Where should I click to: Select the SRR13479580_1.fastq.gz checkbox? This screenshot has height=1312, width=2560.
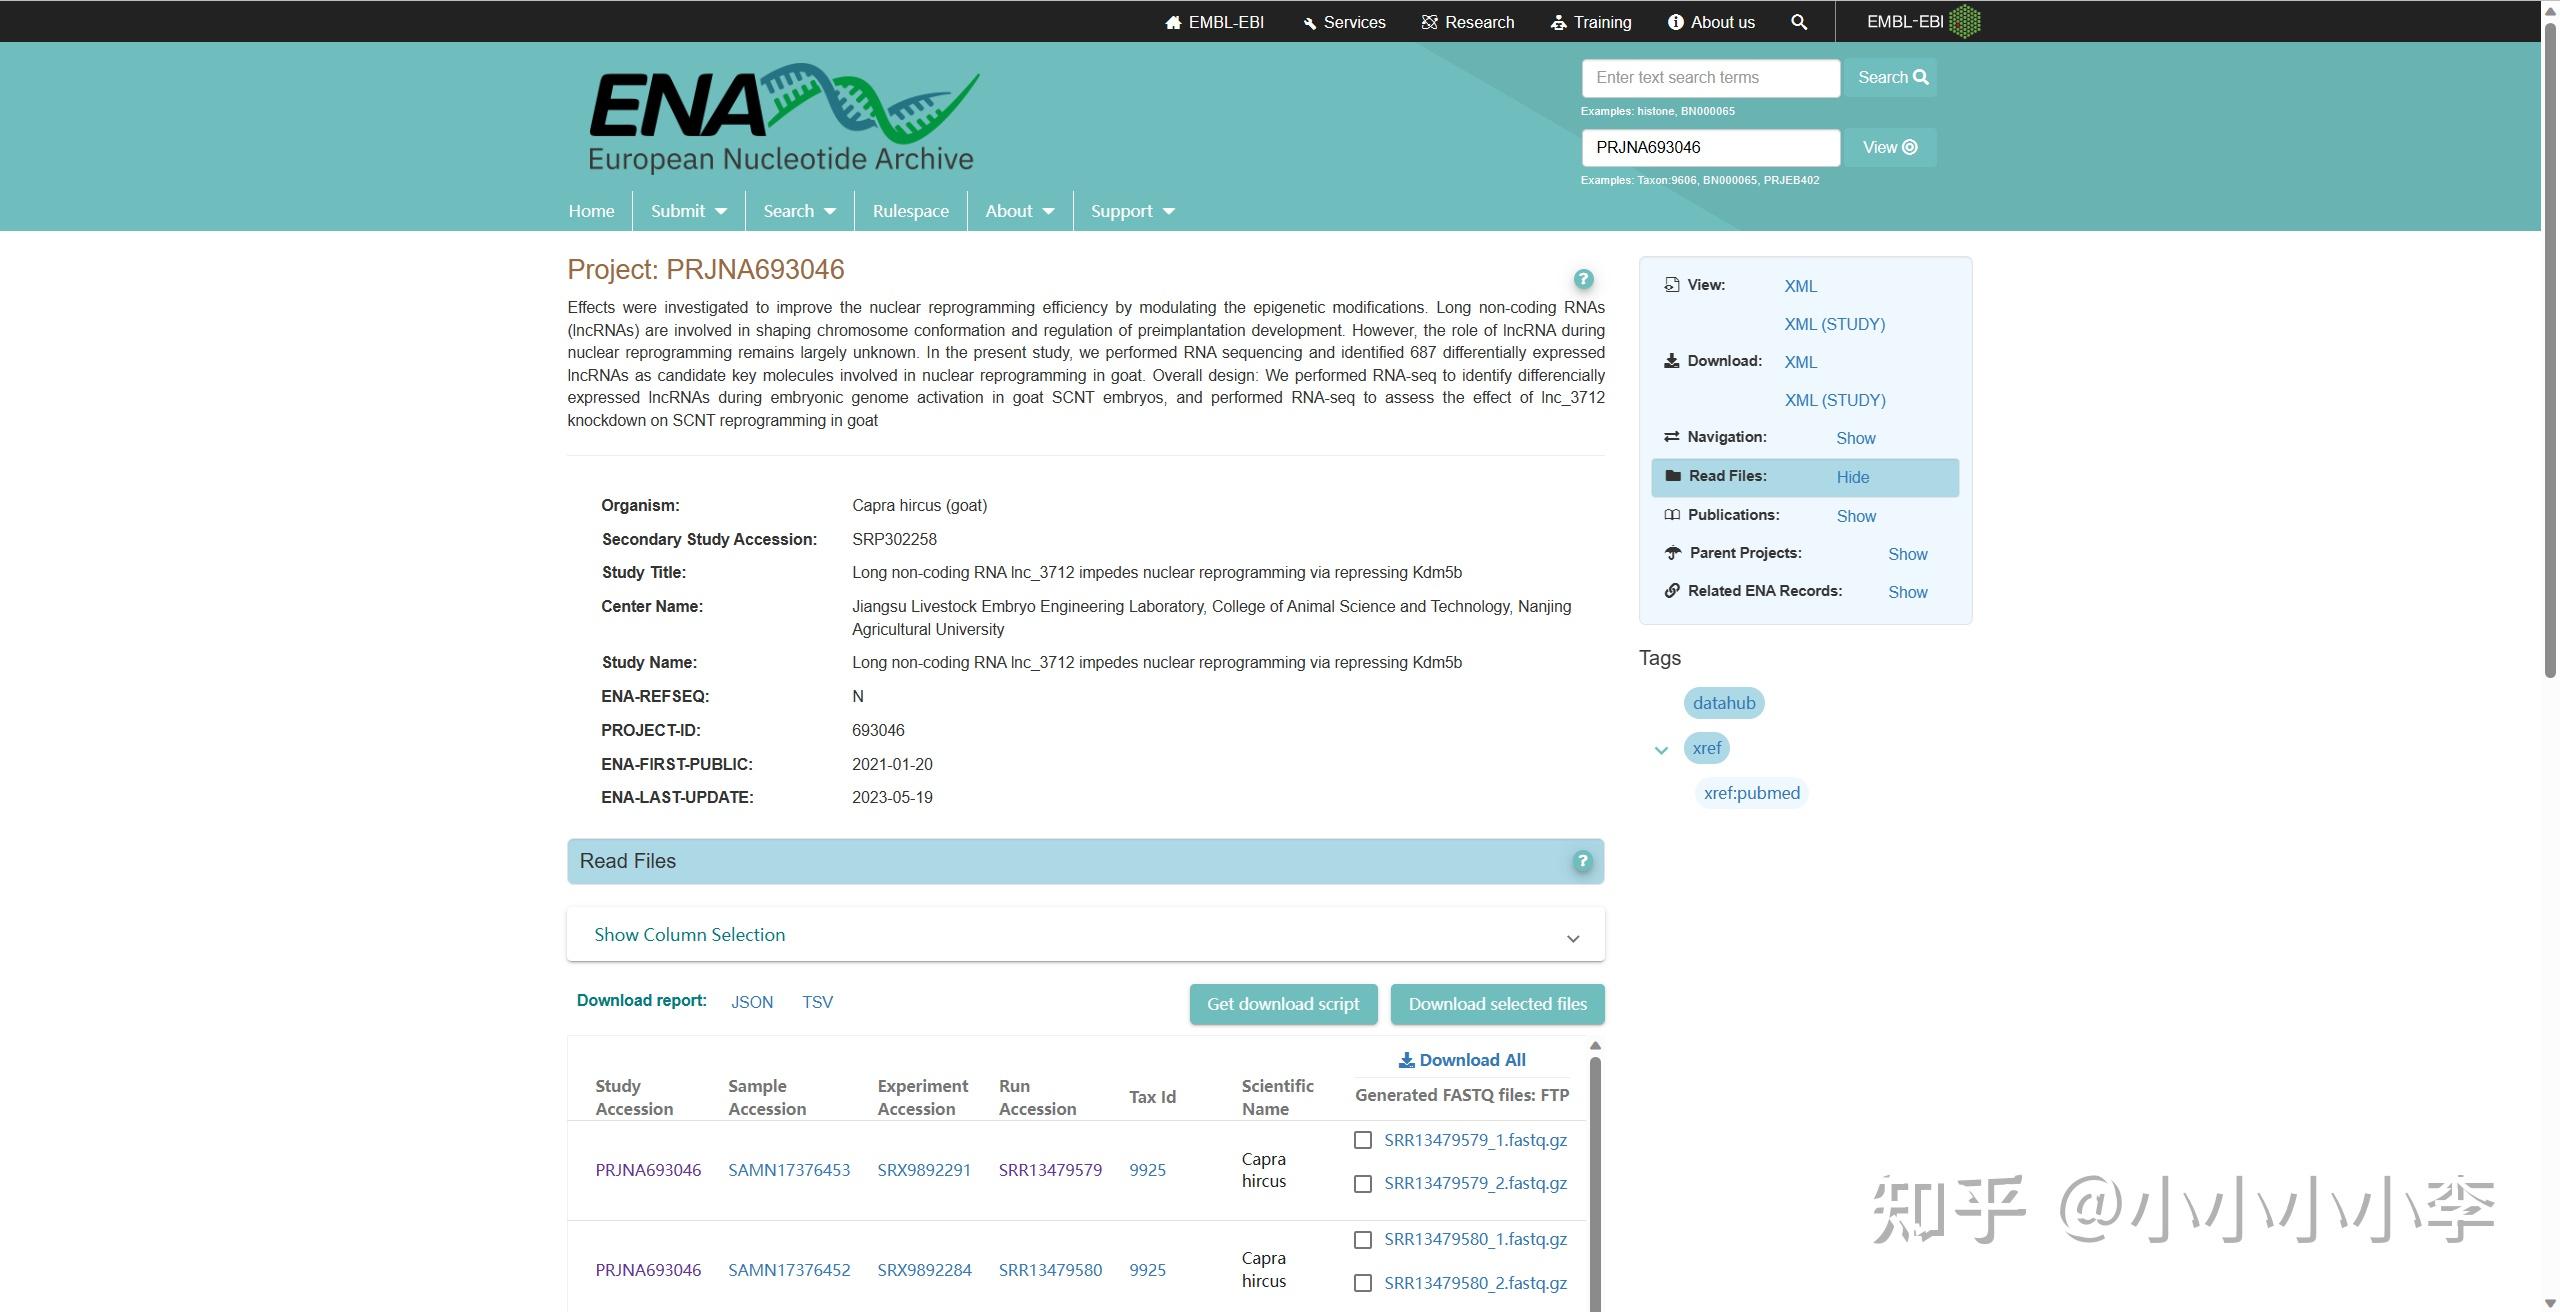pyautogui.click(x=1362, y=1240)
